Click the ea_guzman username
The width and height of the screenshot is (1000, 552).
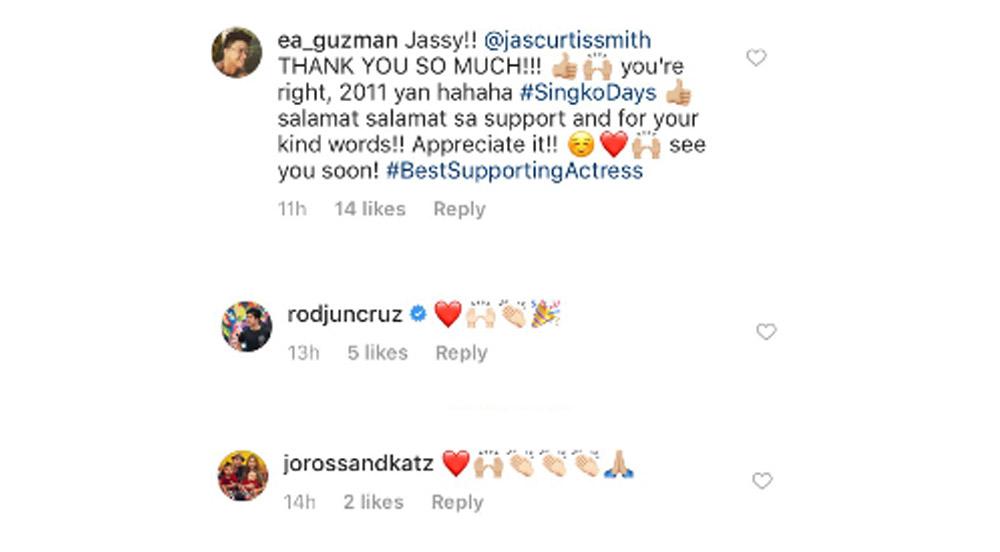point(337,41)
